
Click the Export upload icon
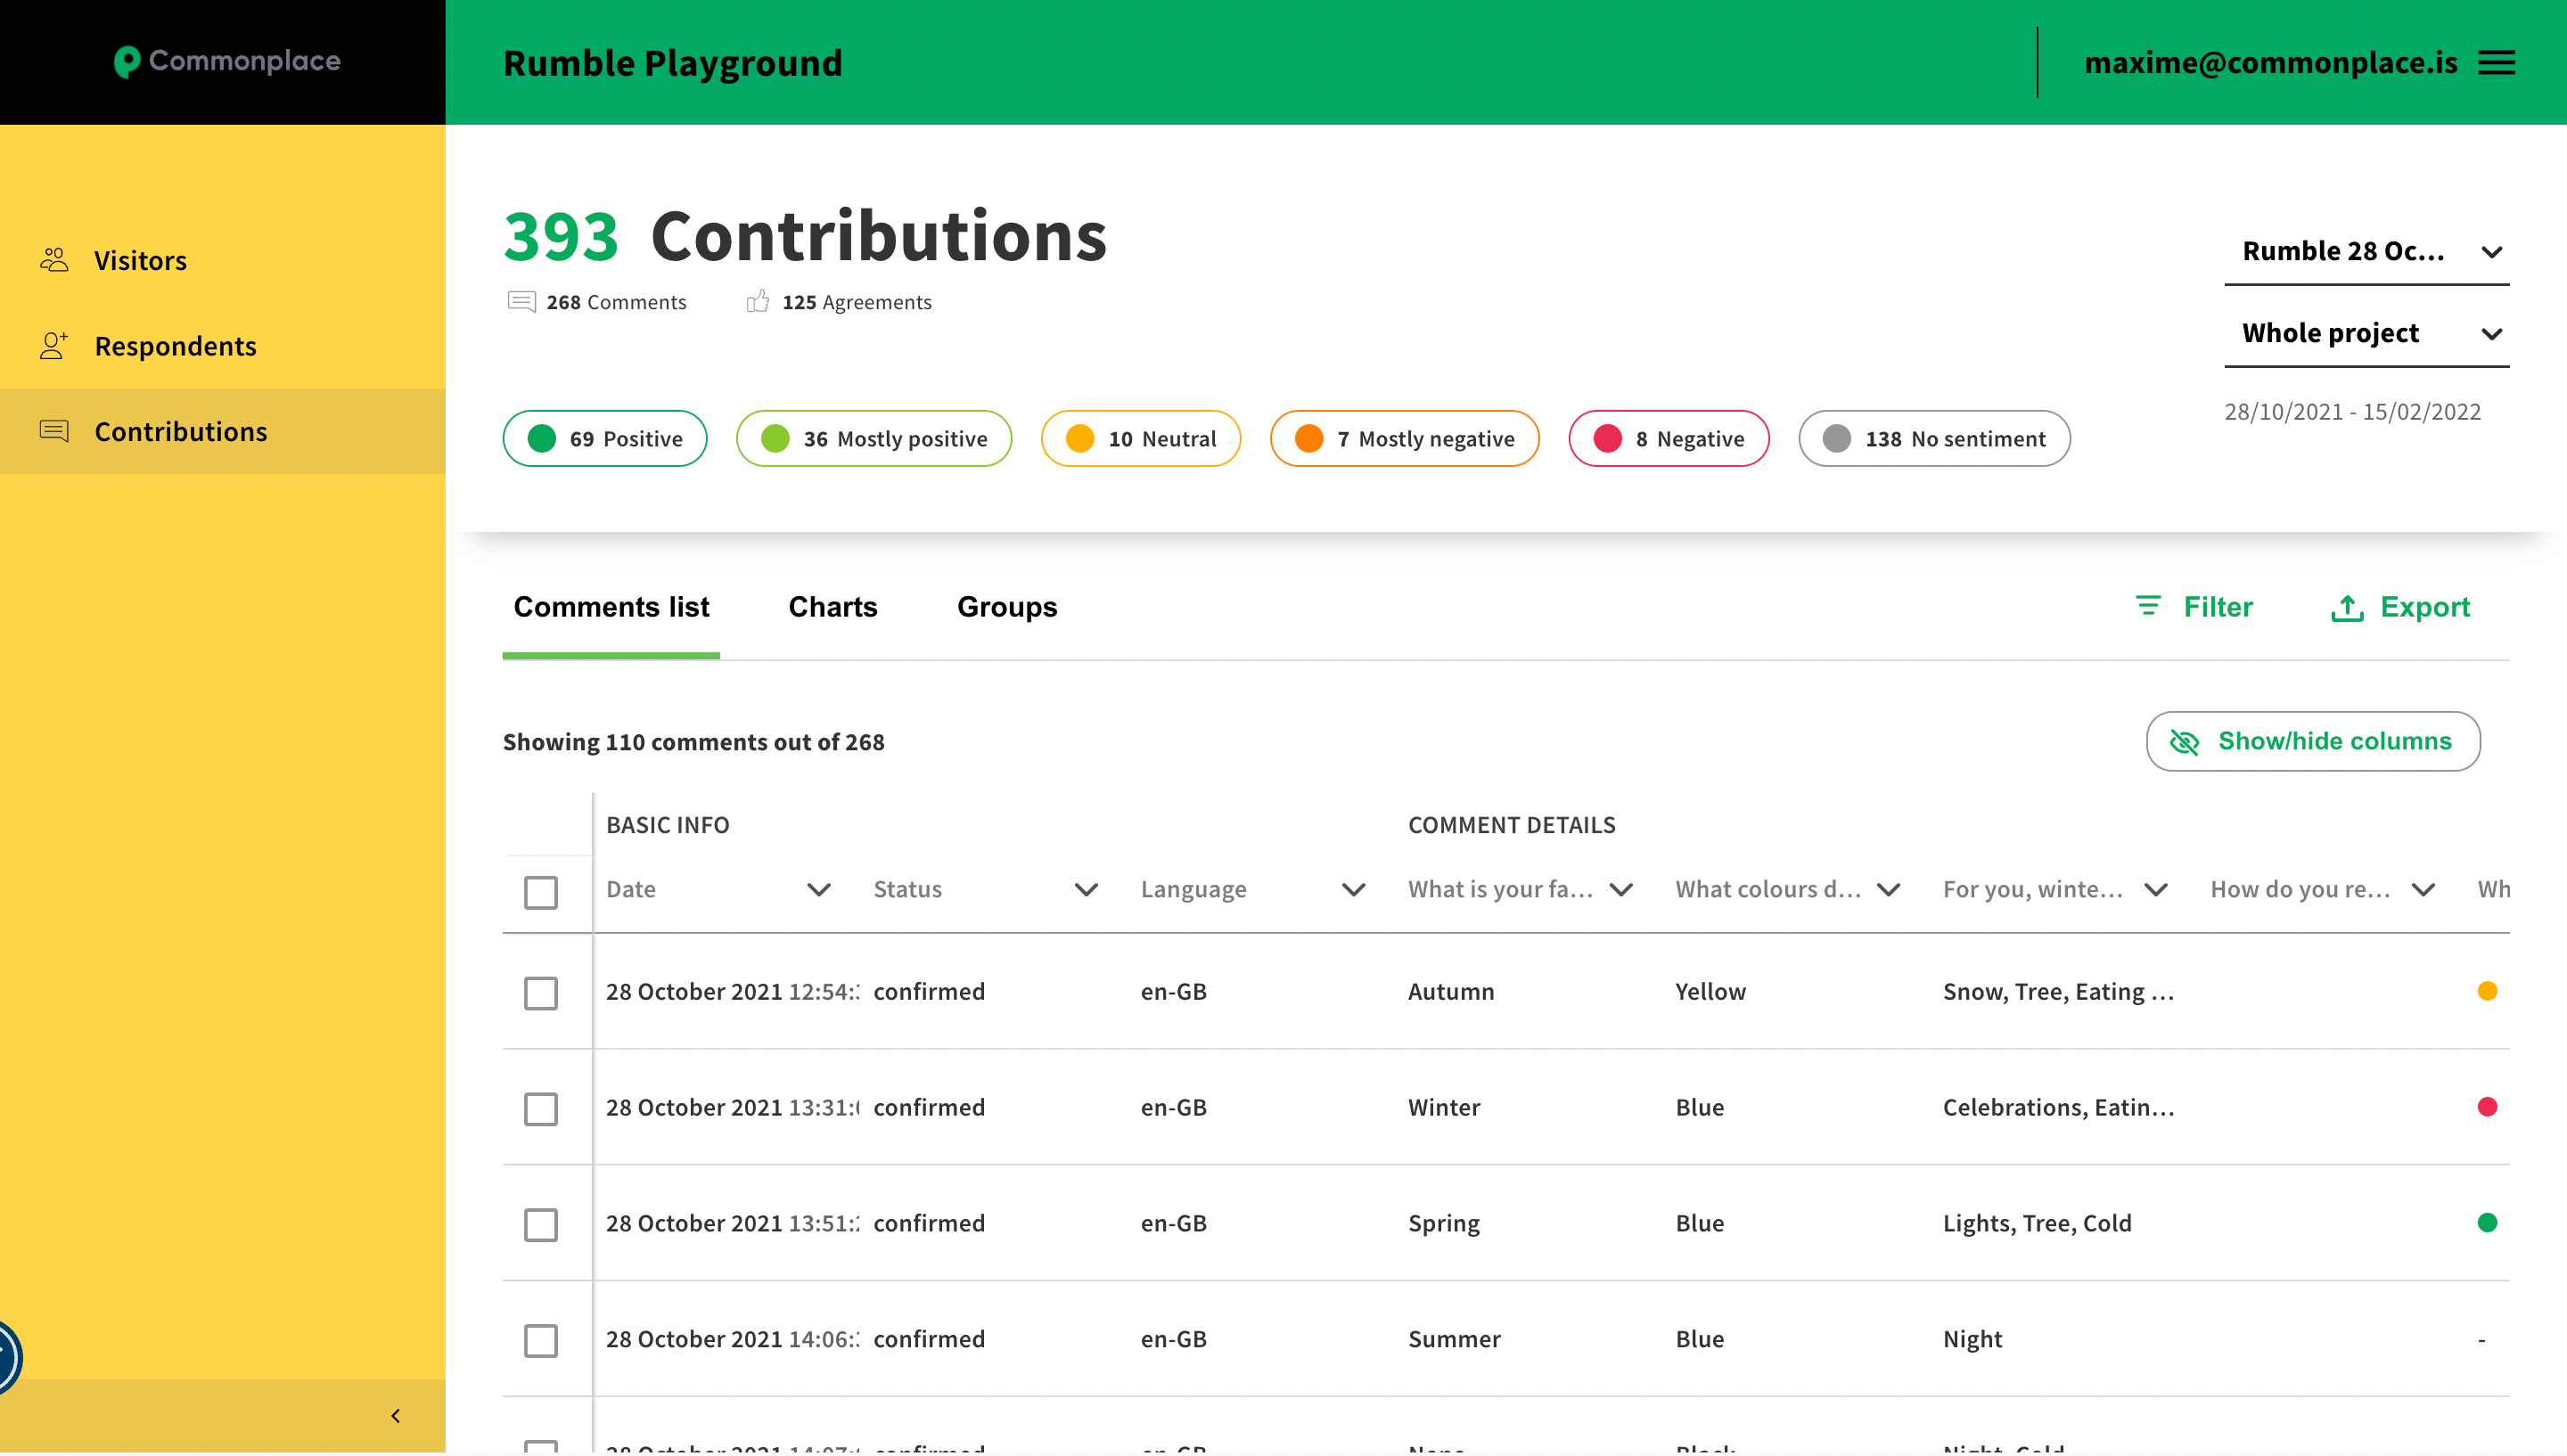pyautogui.click(x=2347, y=607)
